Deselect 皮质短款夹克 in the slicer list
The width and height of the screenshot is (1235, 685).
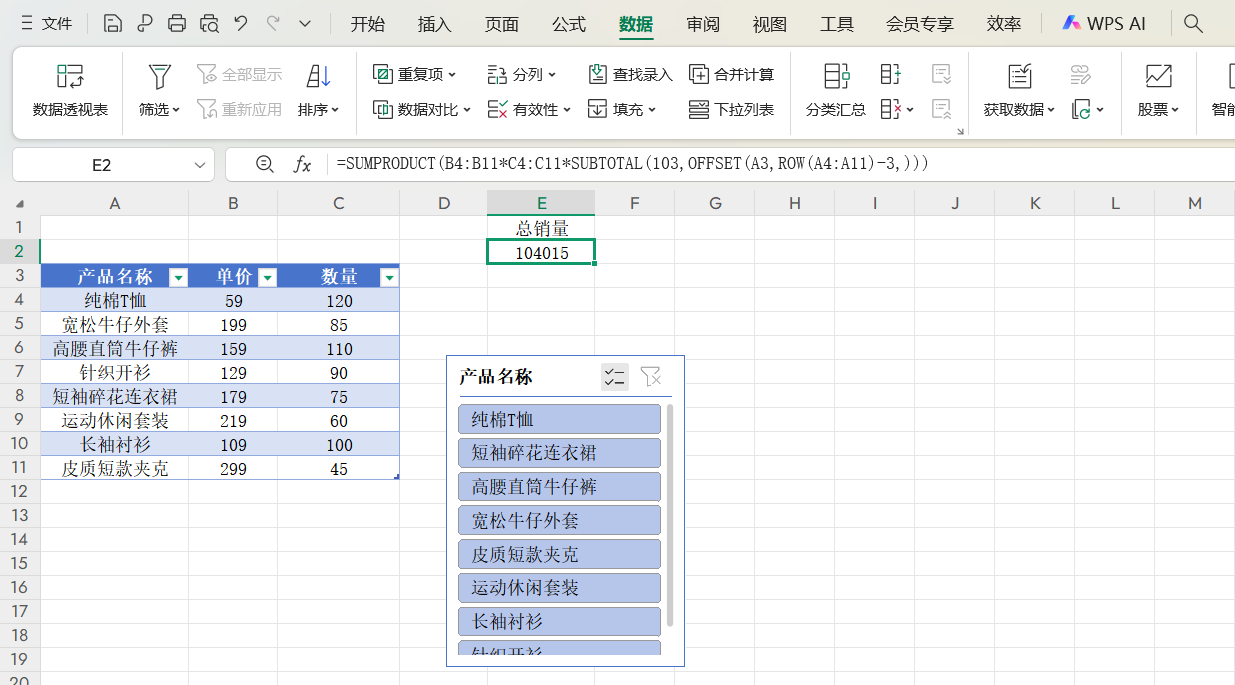(558, 553)
